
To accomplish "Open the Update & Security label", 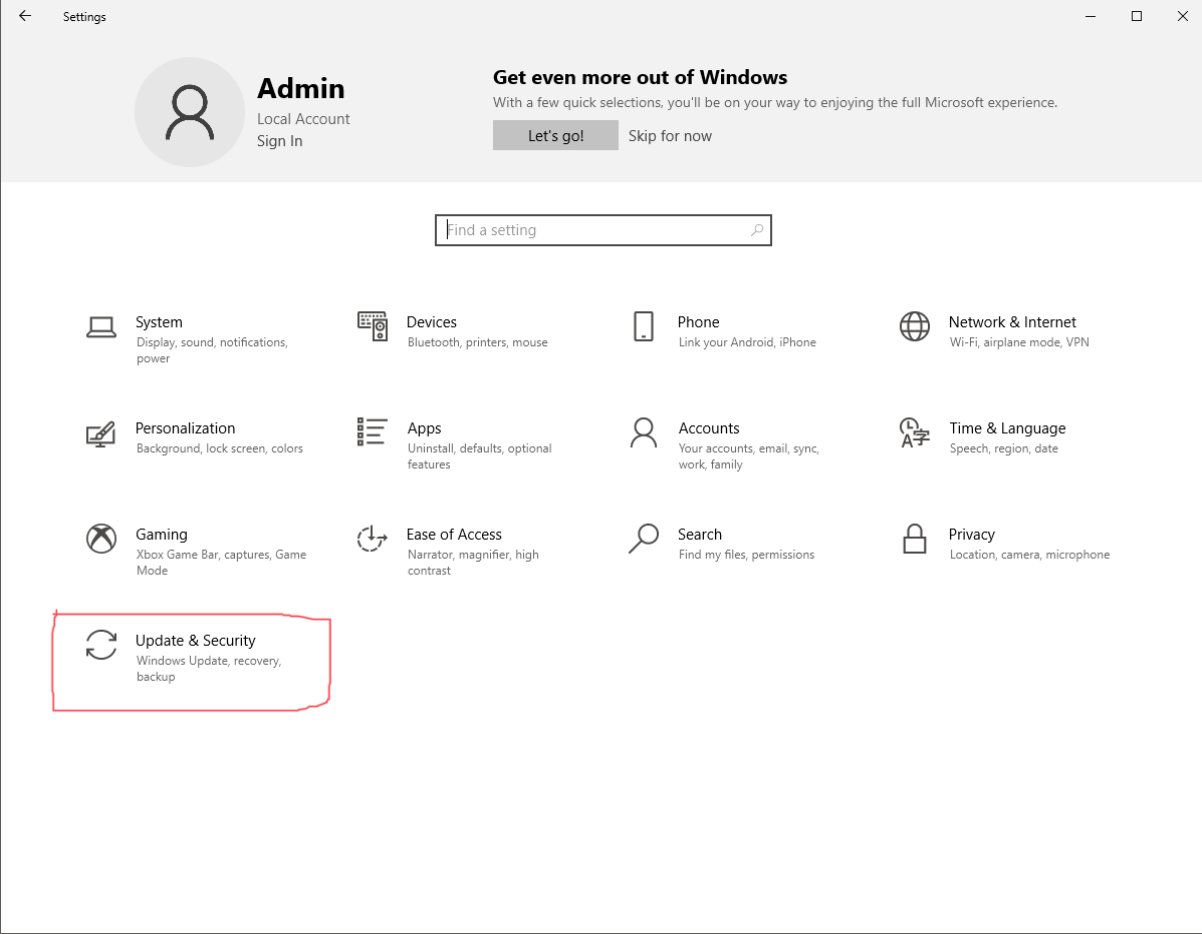I will point(196,640).
